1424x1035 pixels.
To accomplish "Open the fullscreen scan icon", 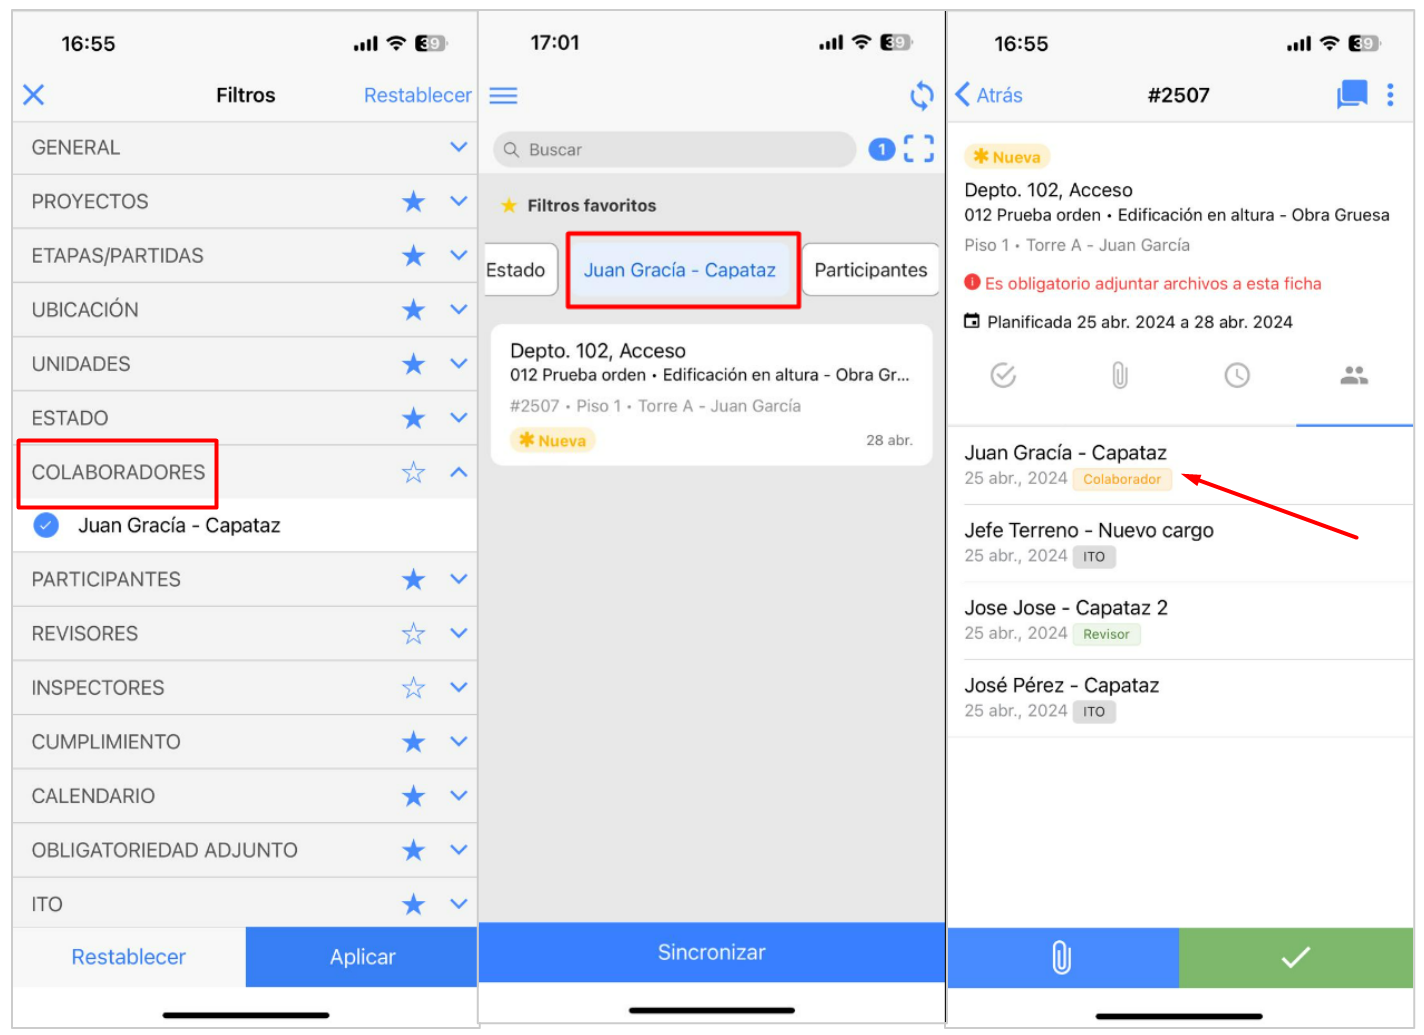I will click(x=919, y=149).
